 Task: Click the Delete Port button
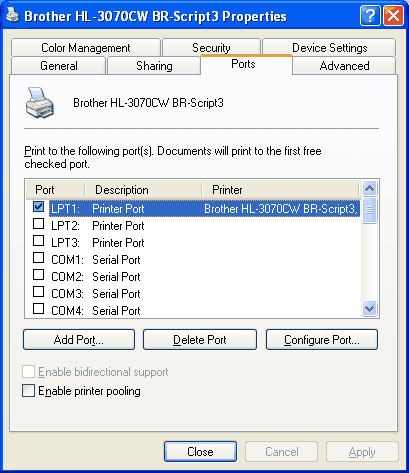[200, 340]
